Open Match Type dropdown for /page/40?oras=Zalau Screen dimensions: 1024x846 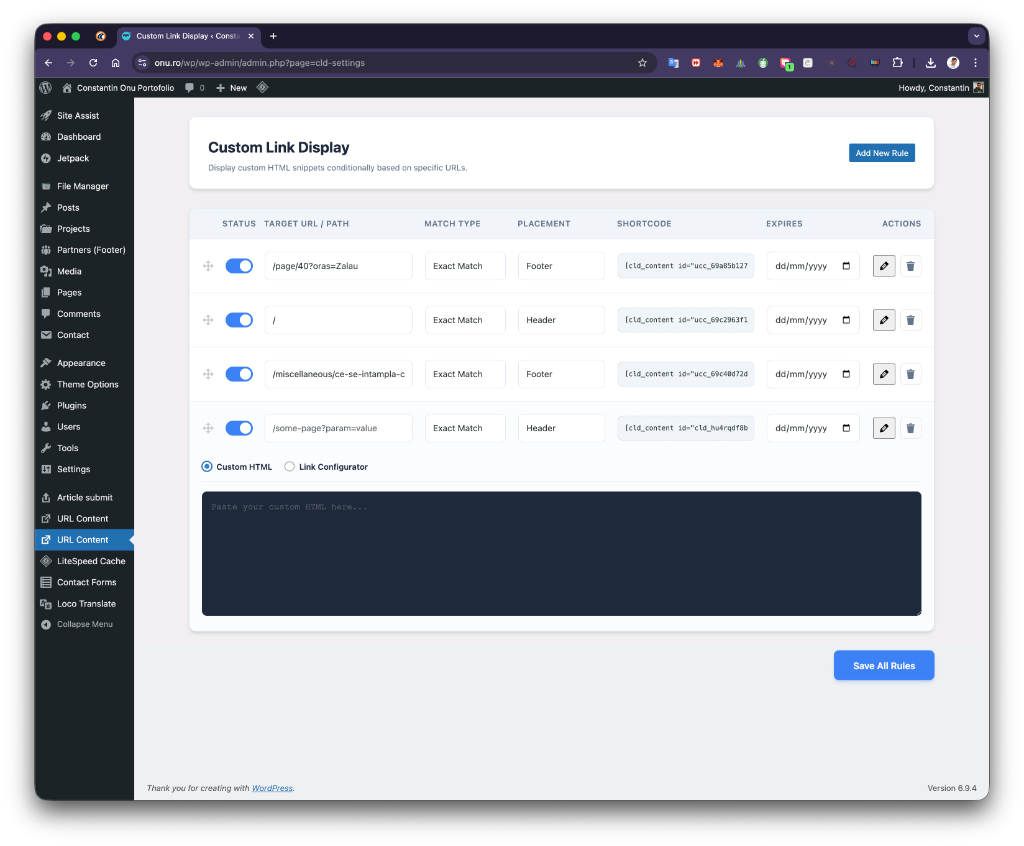[x=465, y=266]
